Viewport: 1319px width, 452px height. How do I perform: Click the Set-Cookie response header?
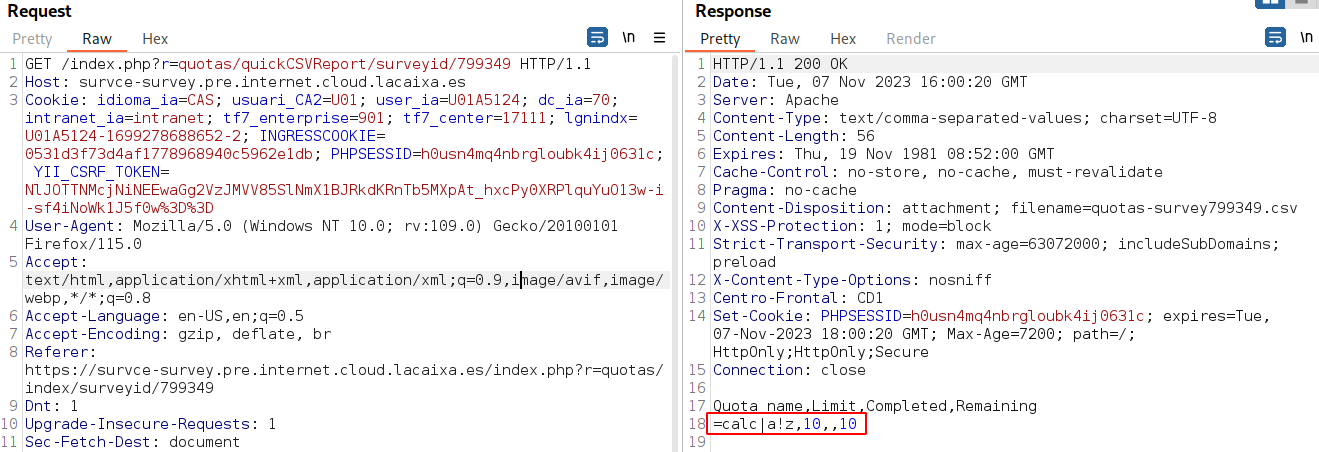coord(991,334)
